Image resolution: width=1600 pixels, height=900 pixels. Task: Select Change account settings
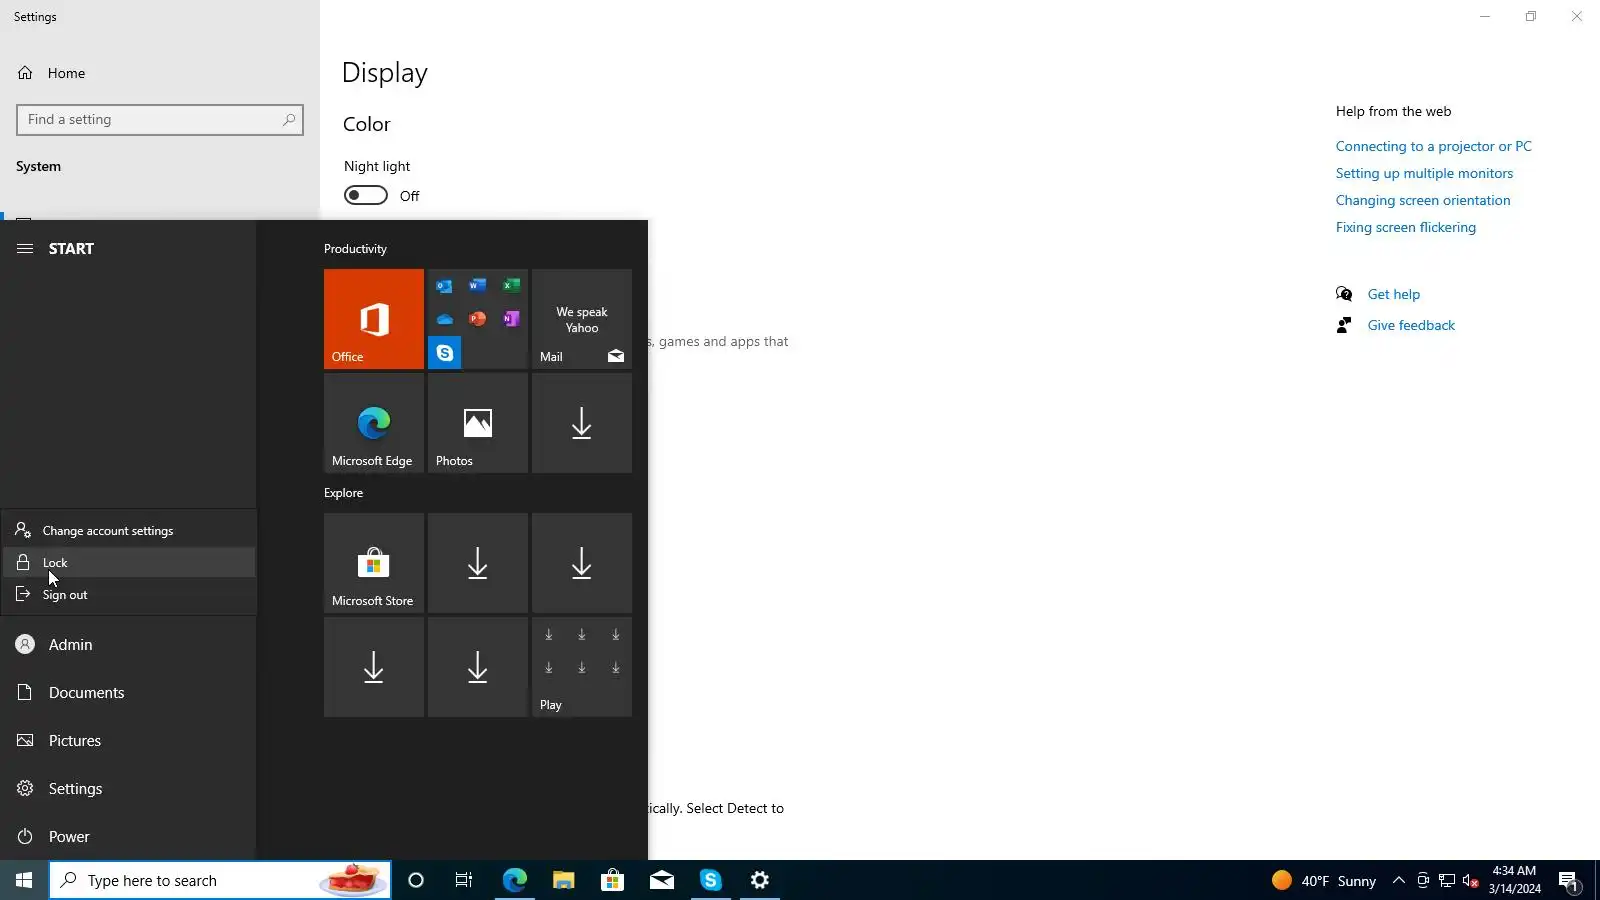coord(129,531)
